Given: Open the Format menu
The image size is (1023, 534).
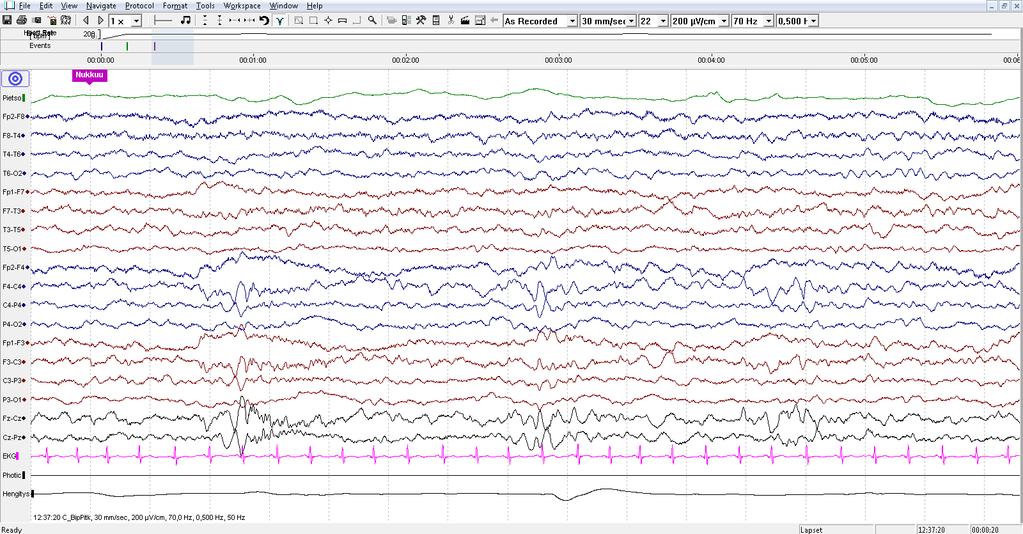Looking at the screenshot, I should 175,6.
